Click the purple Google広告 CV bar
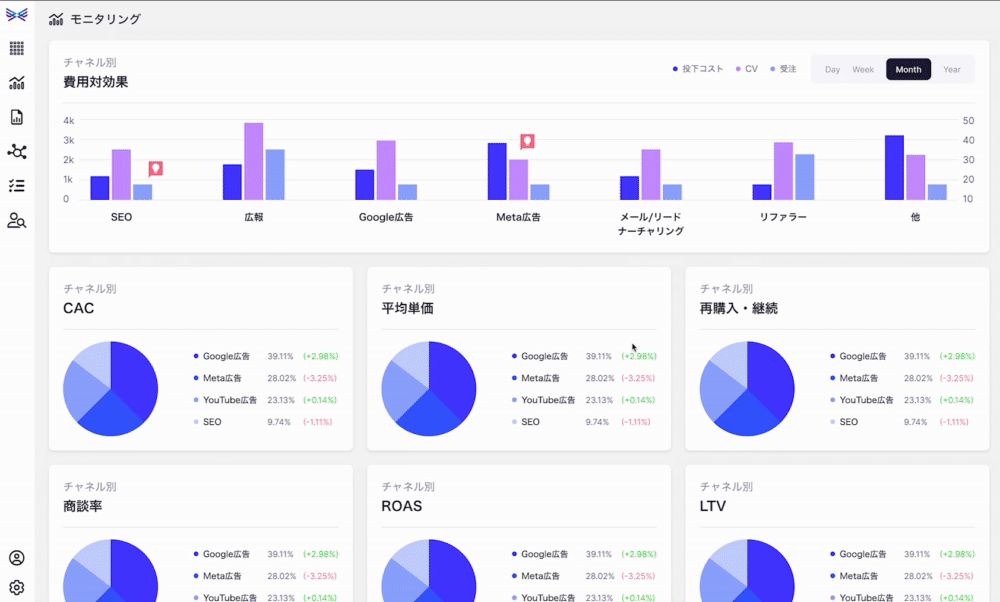 [x=386, y=170]
